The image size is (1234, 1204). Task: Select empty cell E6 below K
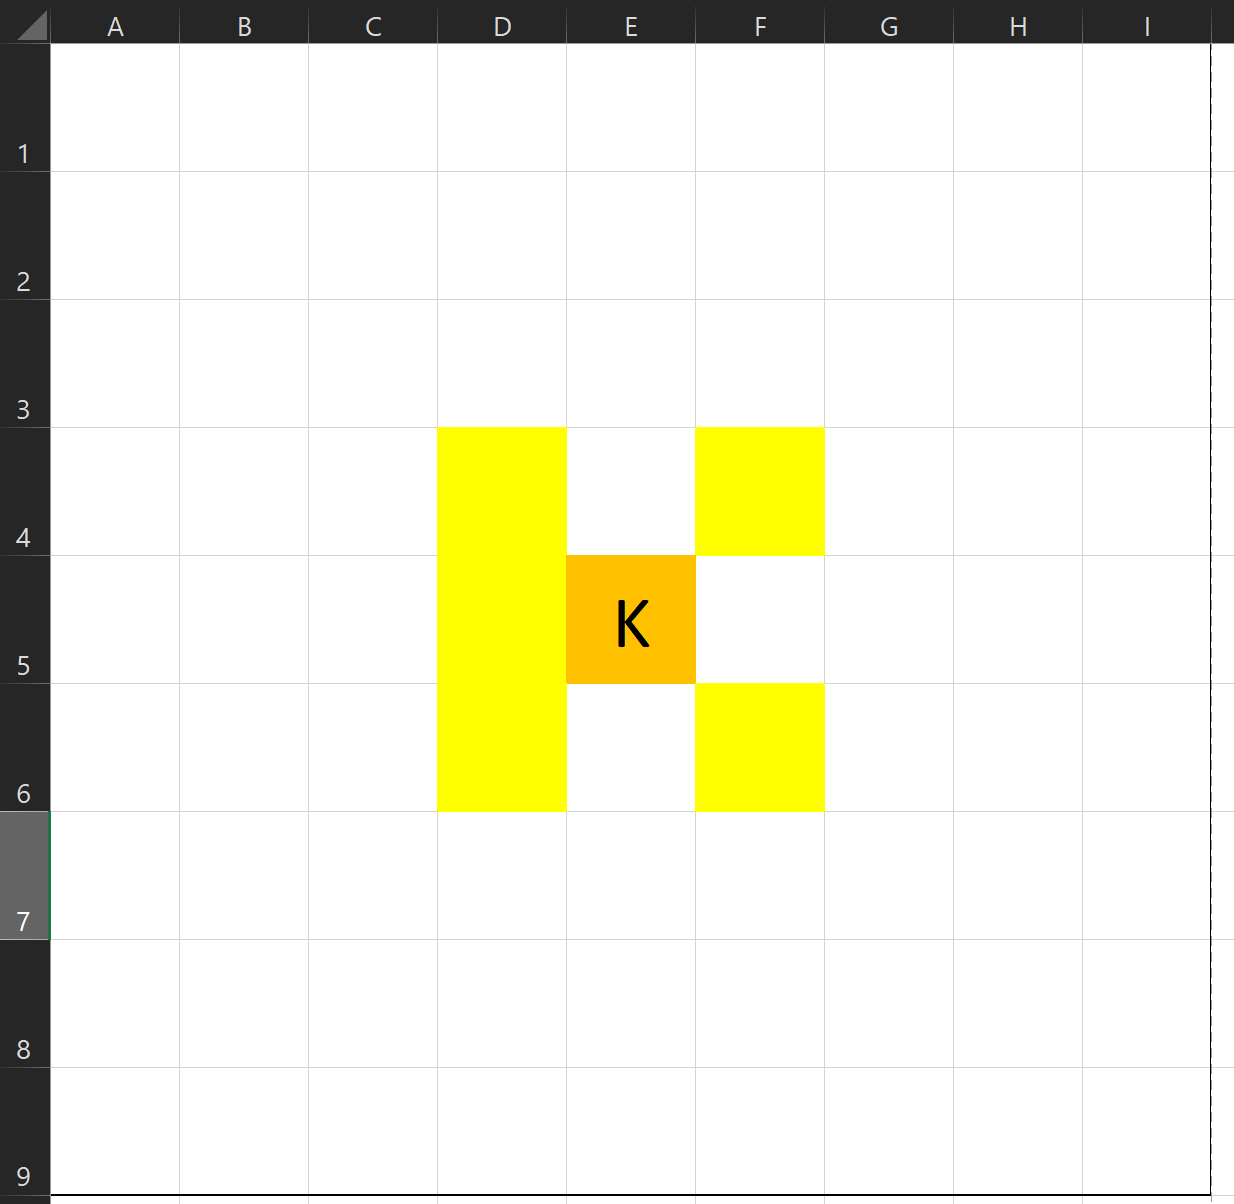pyautogui.click(x=631, y=748)
